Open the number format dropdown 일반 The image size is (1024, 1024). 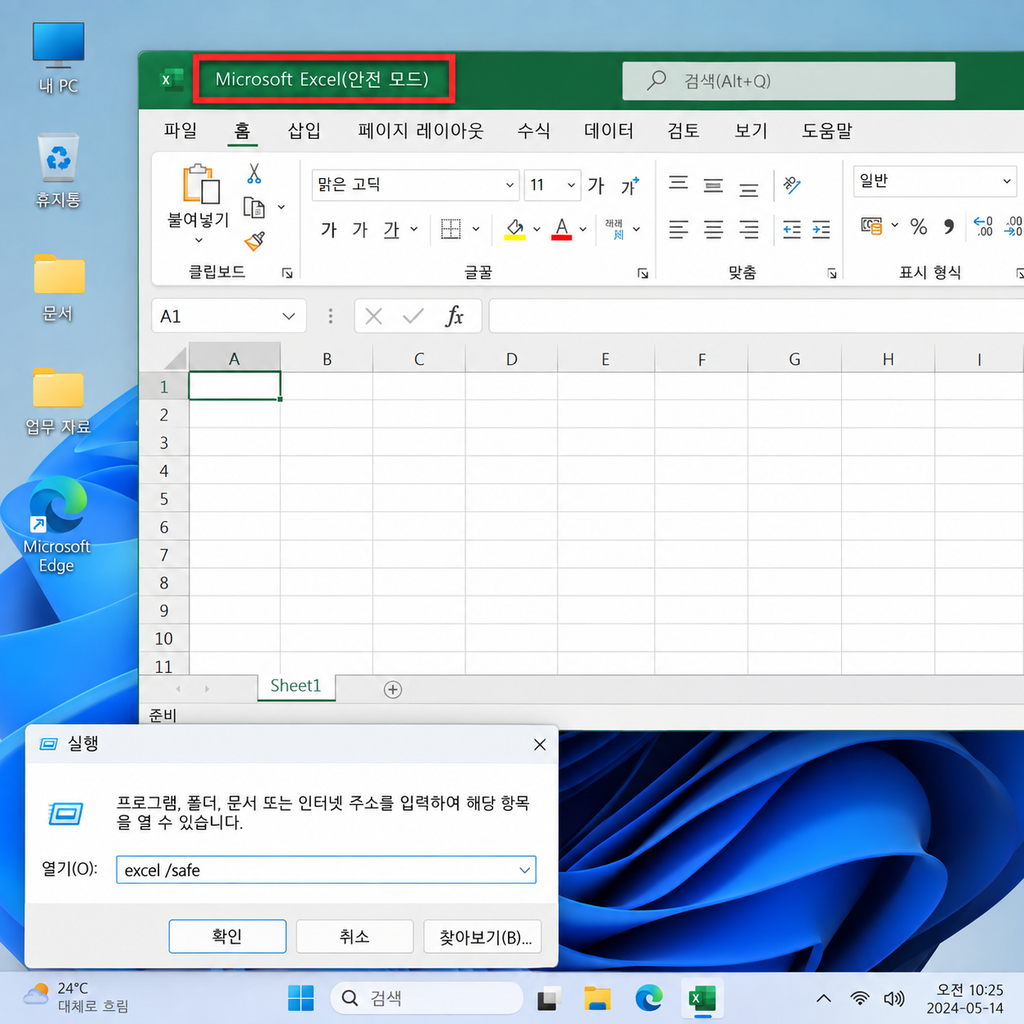(935, 181)
